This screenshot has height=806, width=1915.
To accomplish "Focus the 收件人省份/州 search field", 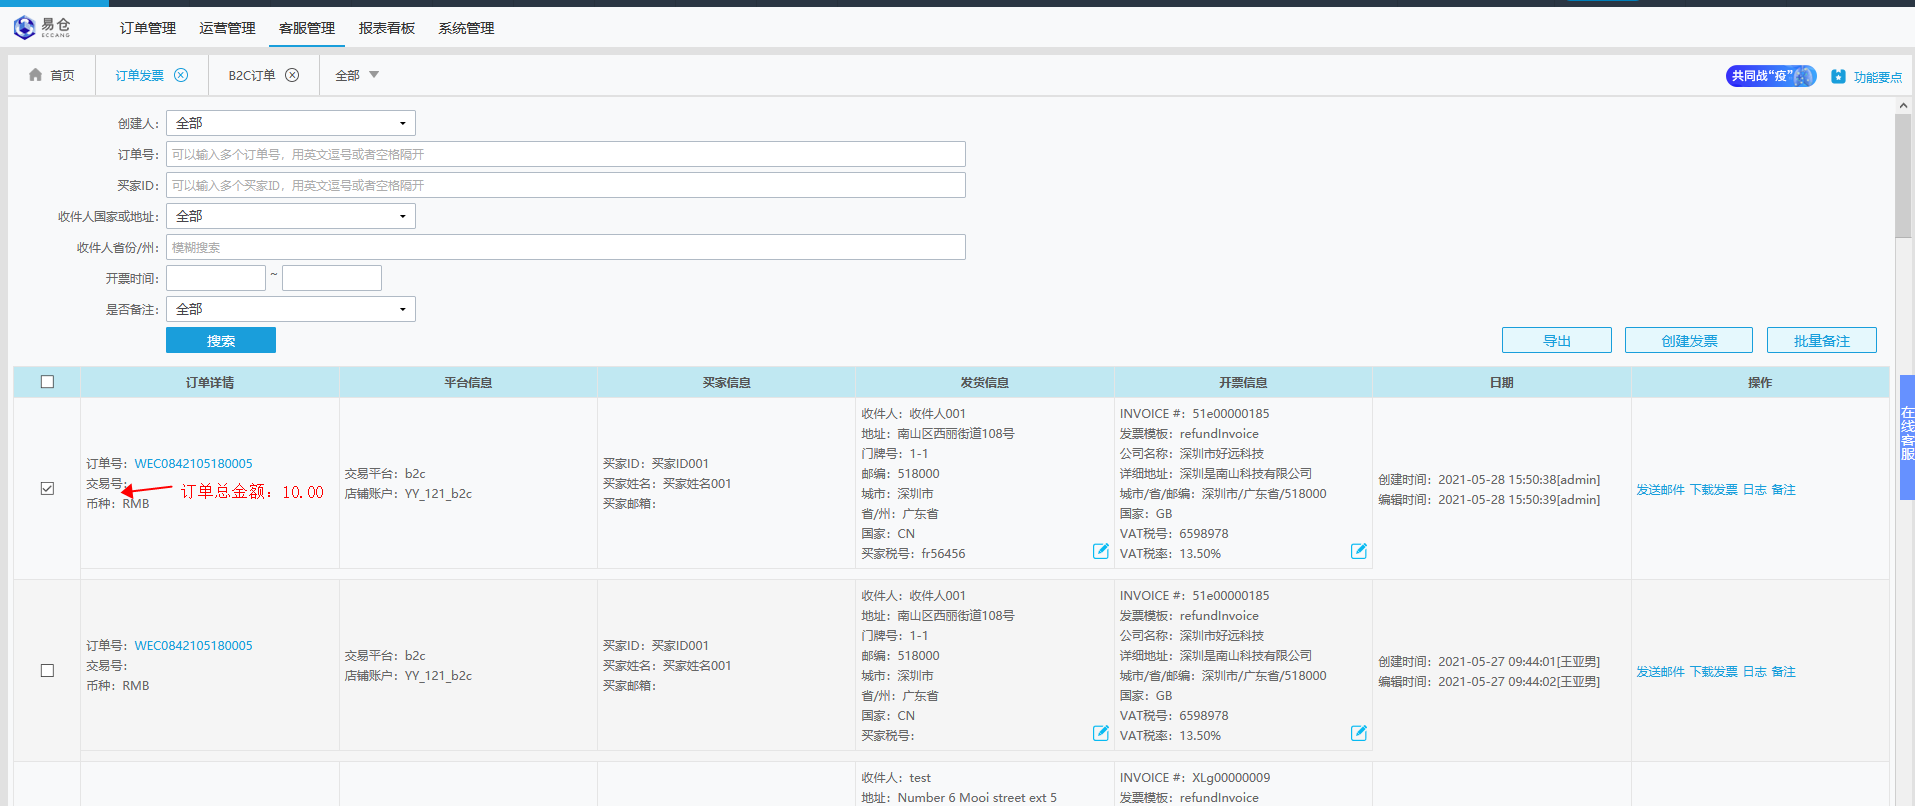I will (x=566, y=247).
